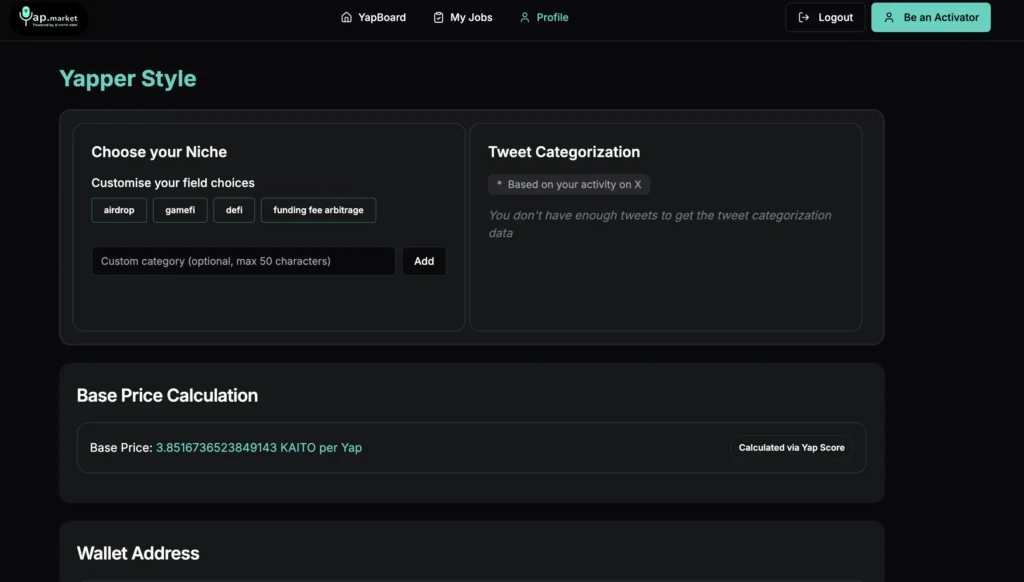Click the not enough tweets message

coord(660,224)
